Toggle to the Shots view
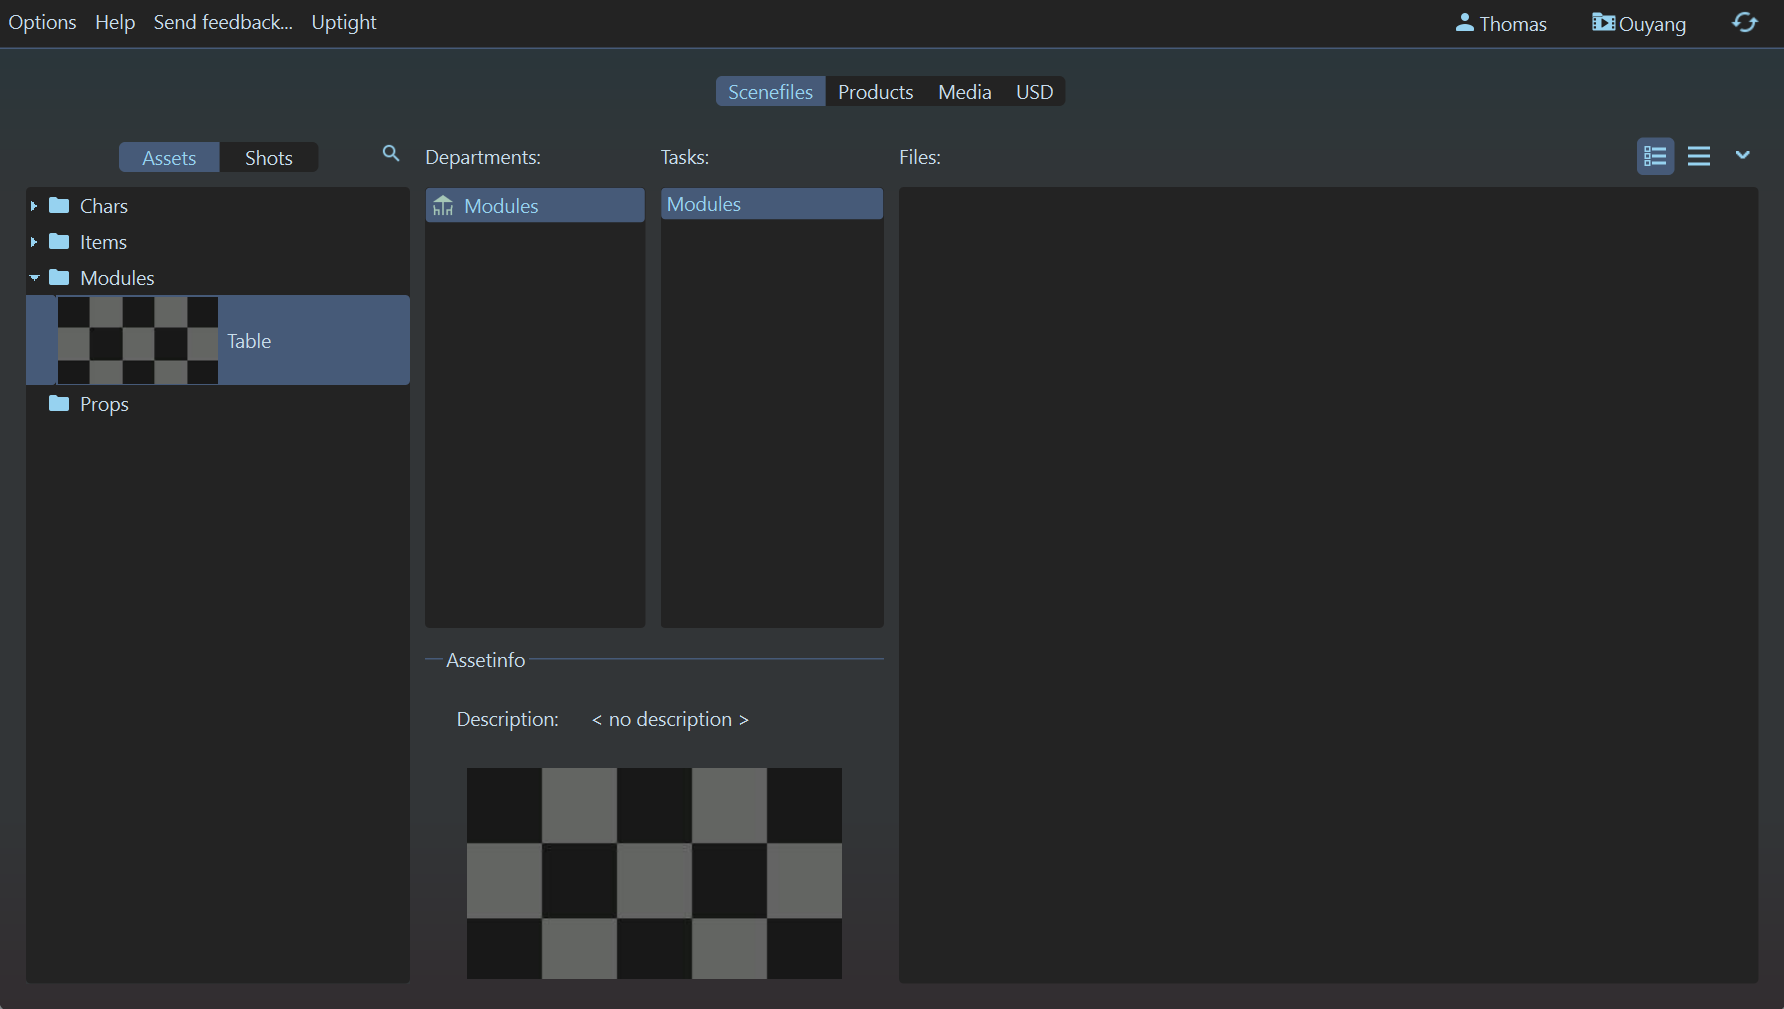 pyautogui.click(x=268, y=158)
